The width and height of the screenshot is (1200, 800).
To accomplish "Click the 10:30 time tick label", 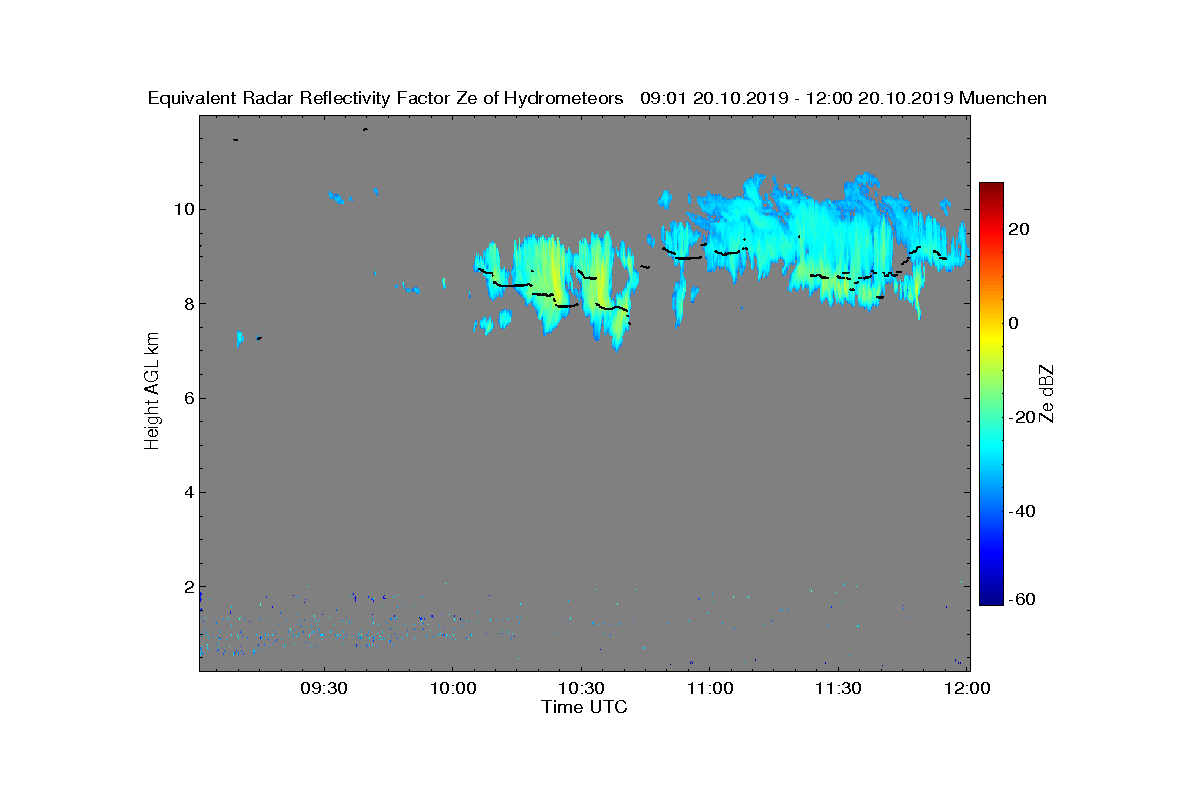I will (581, 688).
